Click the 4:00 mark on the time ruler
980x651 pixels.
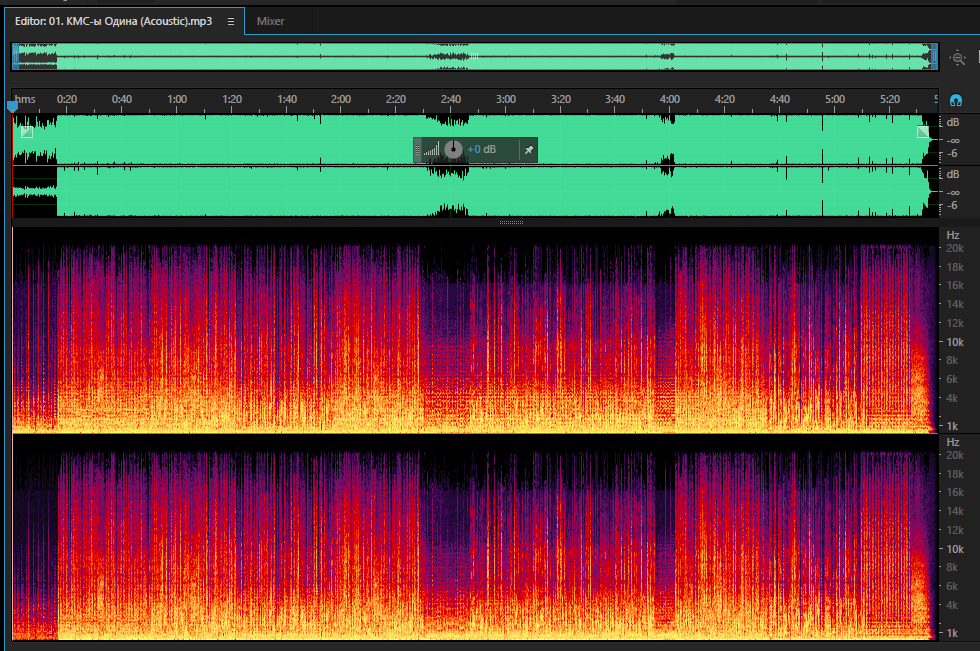(x=670, y=99)
